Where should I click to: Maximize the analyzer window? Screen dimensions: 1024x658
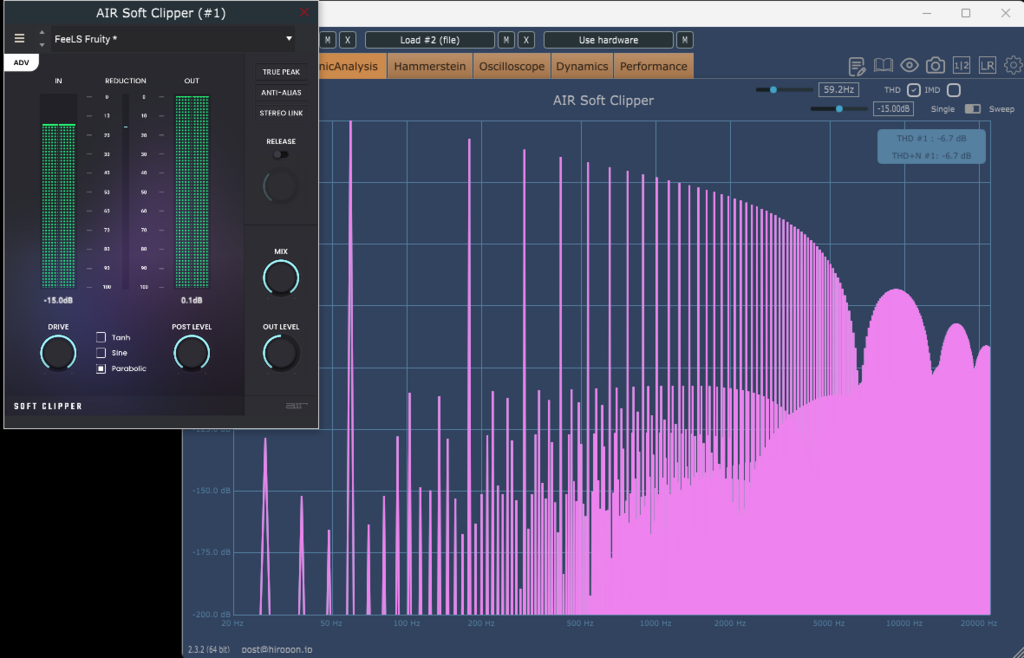(x=966, y=13)
